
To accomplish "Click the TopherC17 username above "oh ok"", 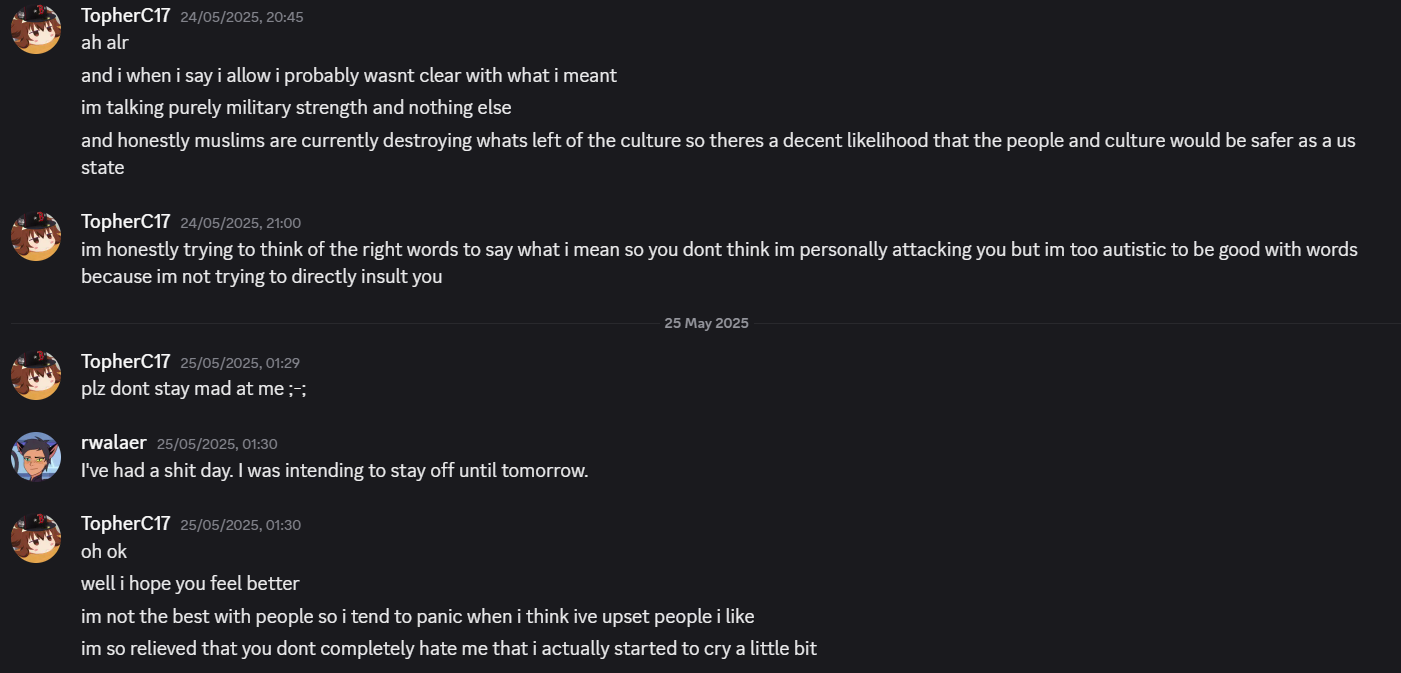I will 125,524.
